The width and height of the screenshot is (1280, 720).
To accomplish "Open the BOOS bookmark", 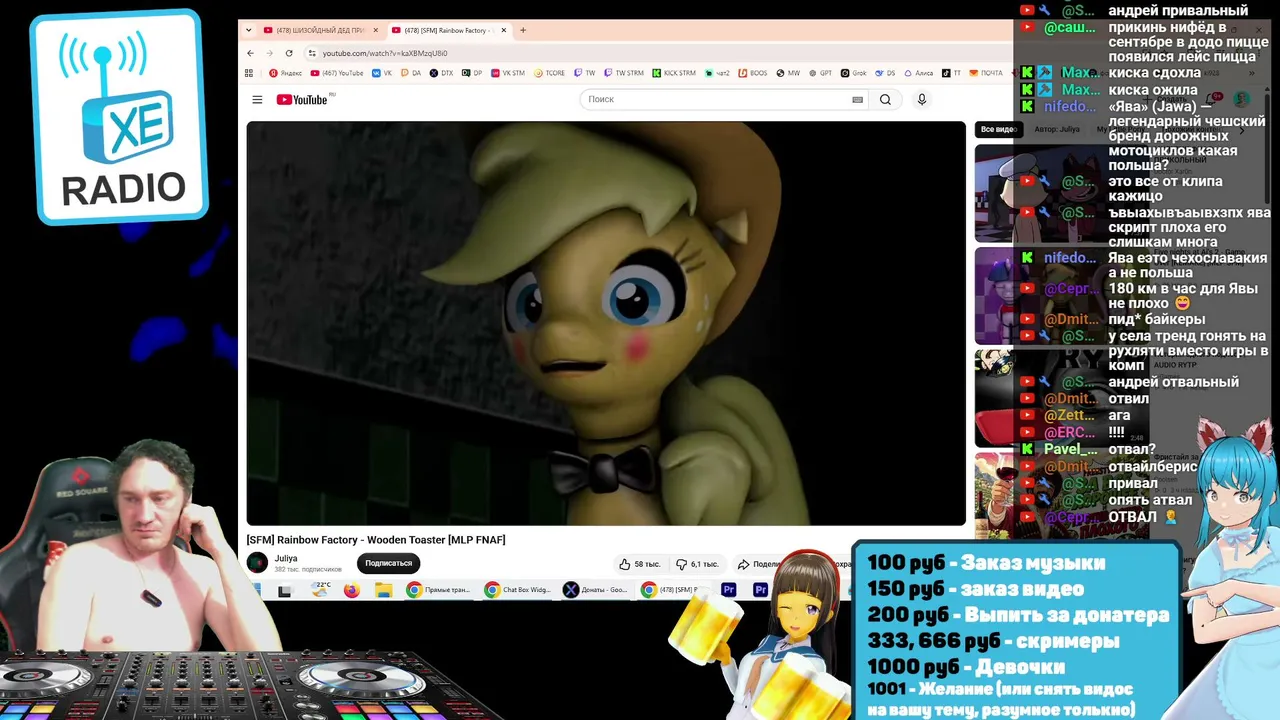I will tap(752, 73).
